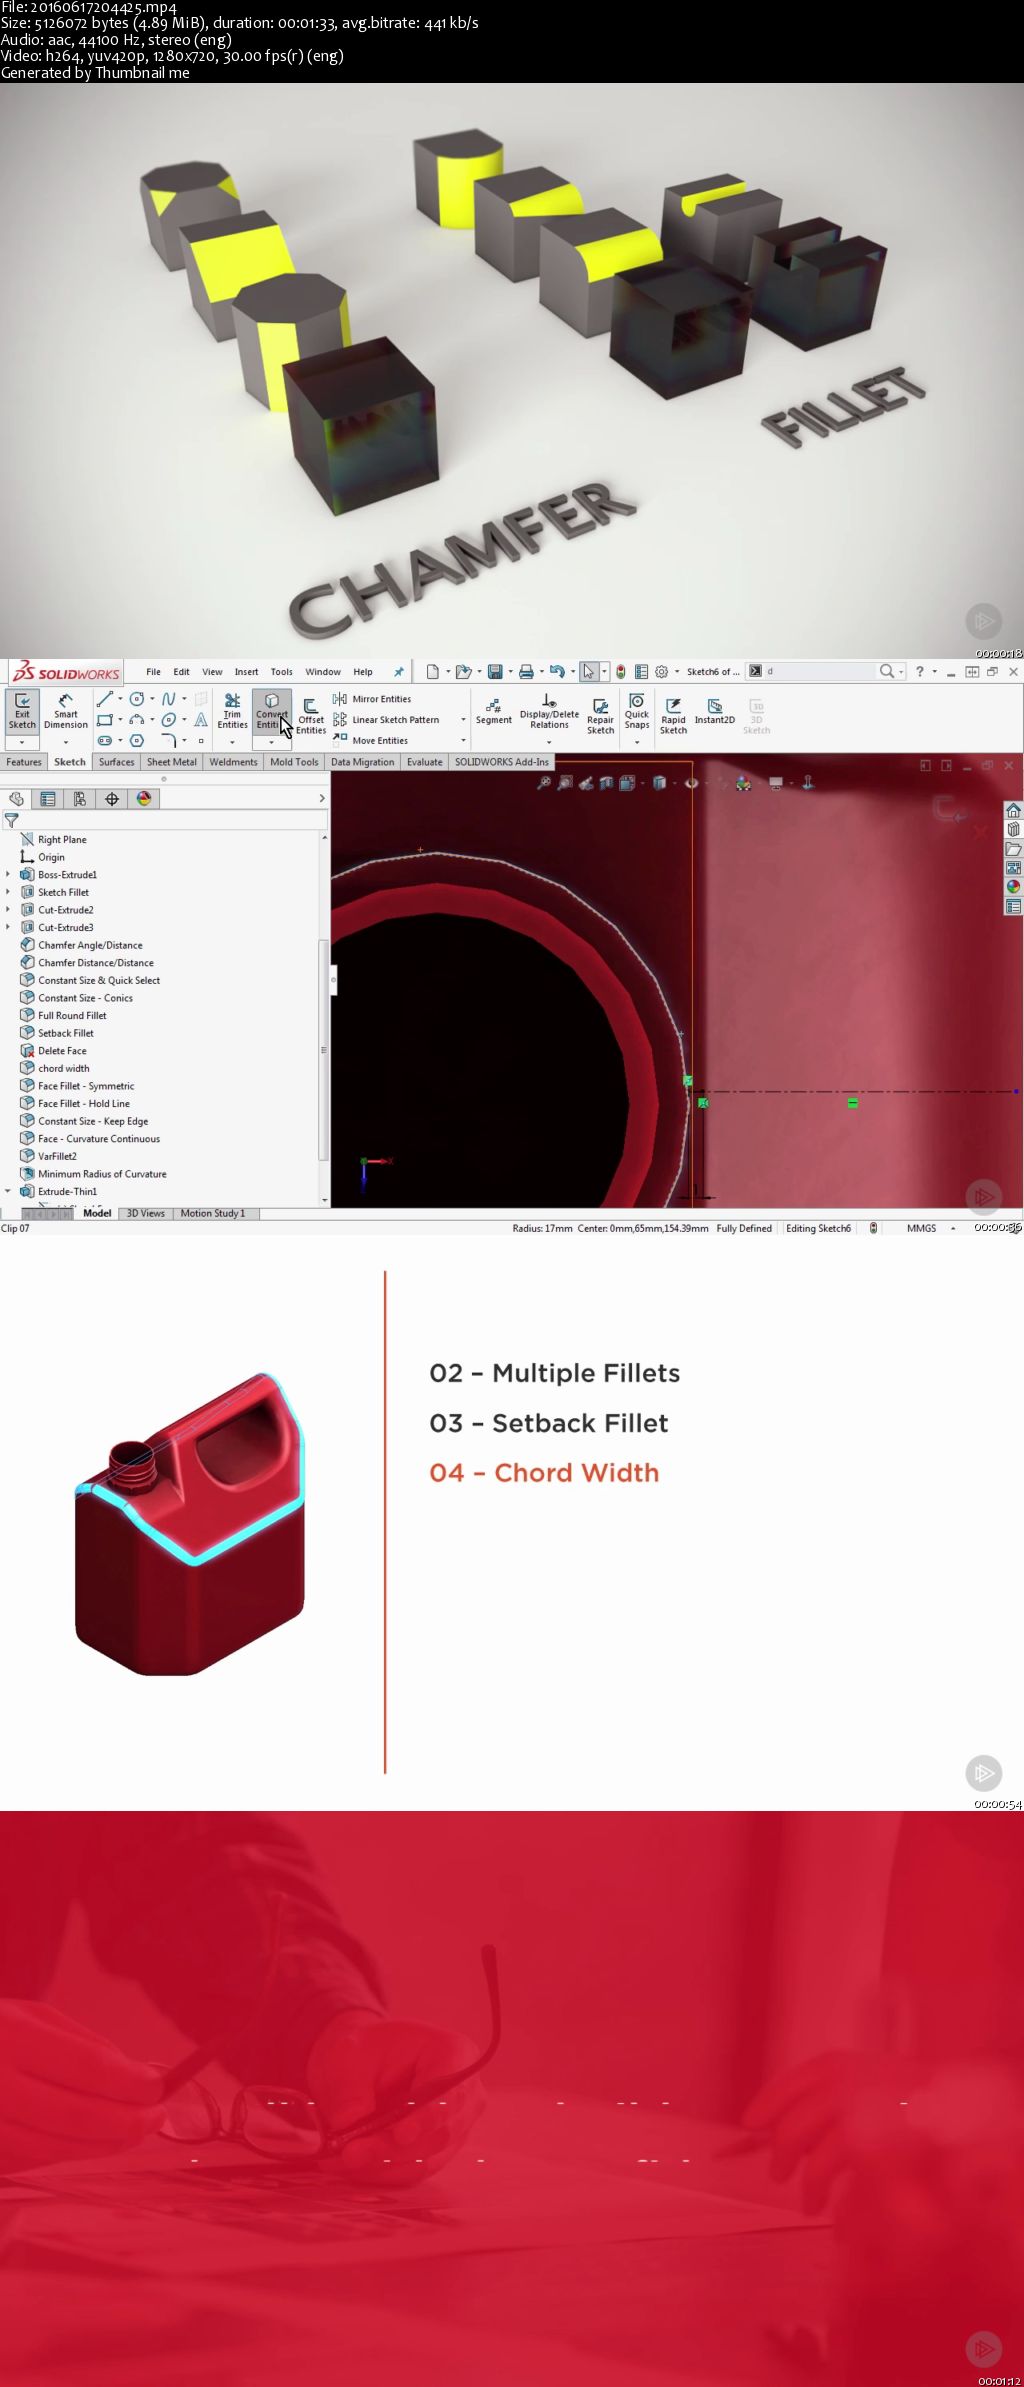1024x2387 pixels.
Task: Click the feature tree filter icon
Action: tap(12, 820)
